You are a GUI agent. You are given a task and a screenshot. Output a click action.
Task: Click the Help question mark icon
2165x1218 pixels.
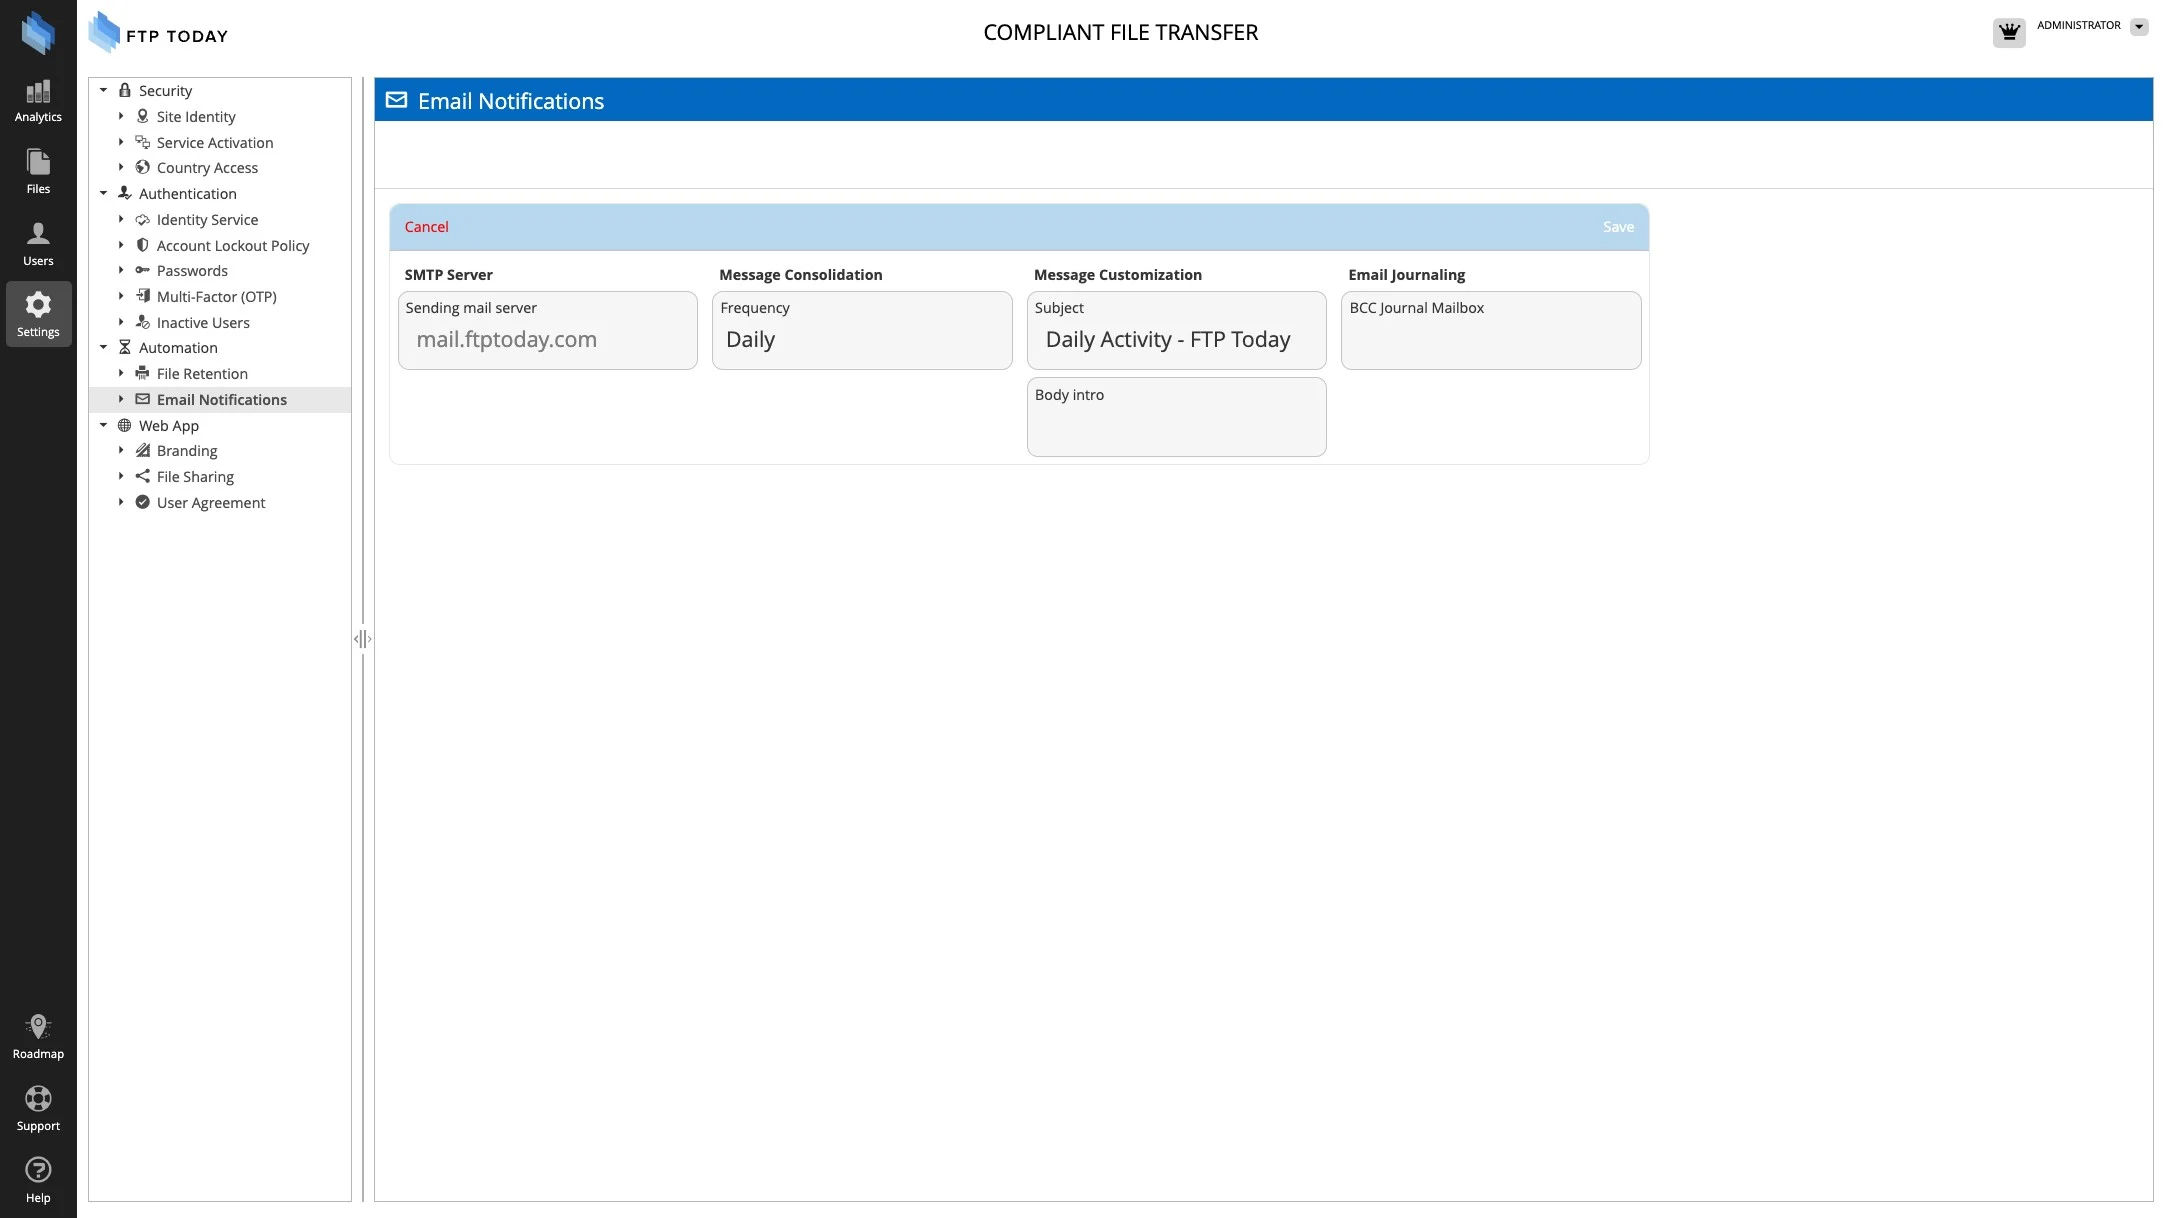pyautogui.click(x=38, y=1170)
